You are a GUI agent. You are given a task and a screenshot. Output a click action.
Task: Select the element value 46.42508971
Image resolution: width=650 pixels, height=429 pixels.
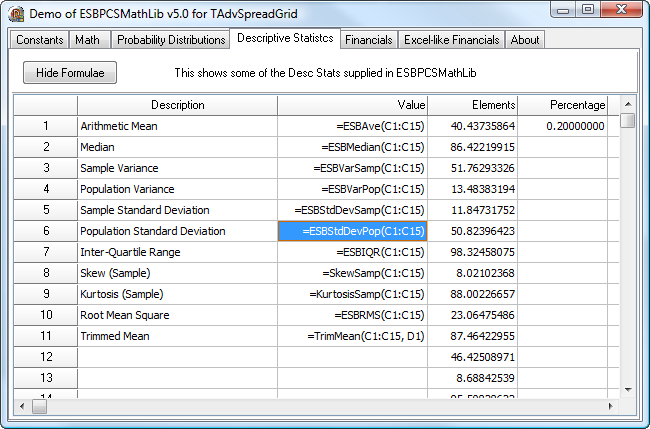tap(473, 357)
